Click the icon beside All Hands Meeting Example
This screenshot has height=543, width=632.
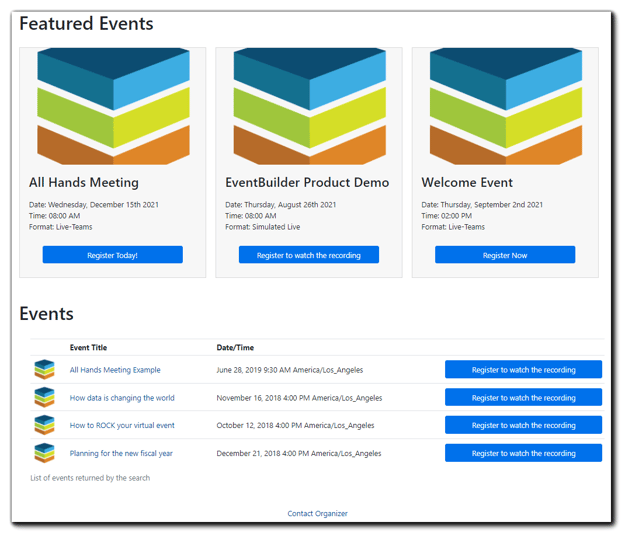[44, 370]
